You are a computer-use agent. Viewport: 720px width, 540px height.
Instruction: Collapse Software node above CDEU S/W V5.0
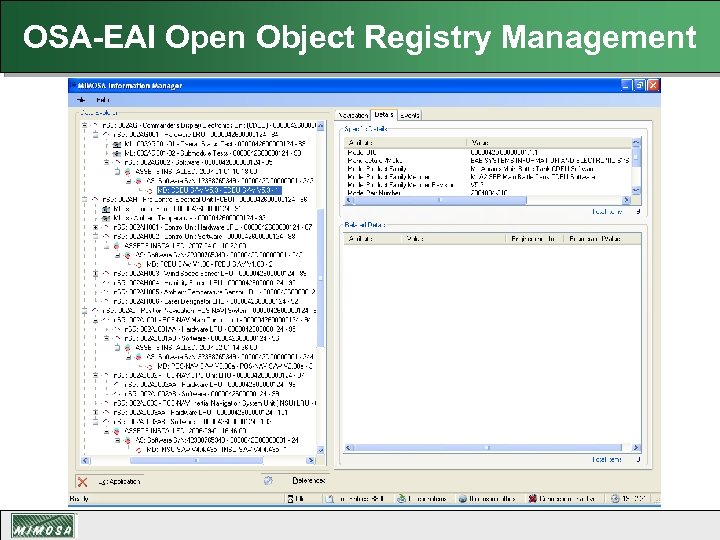point(107,162)
